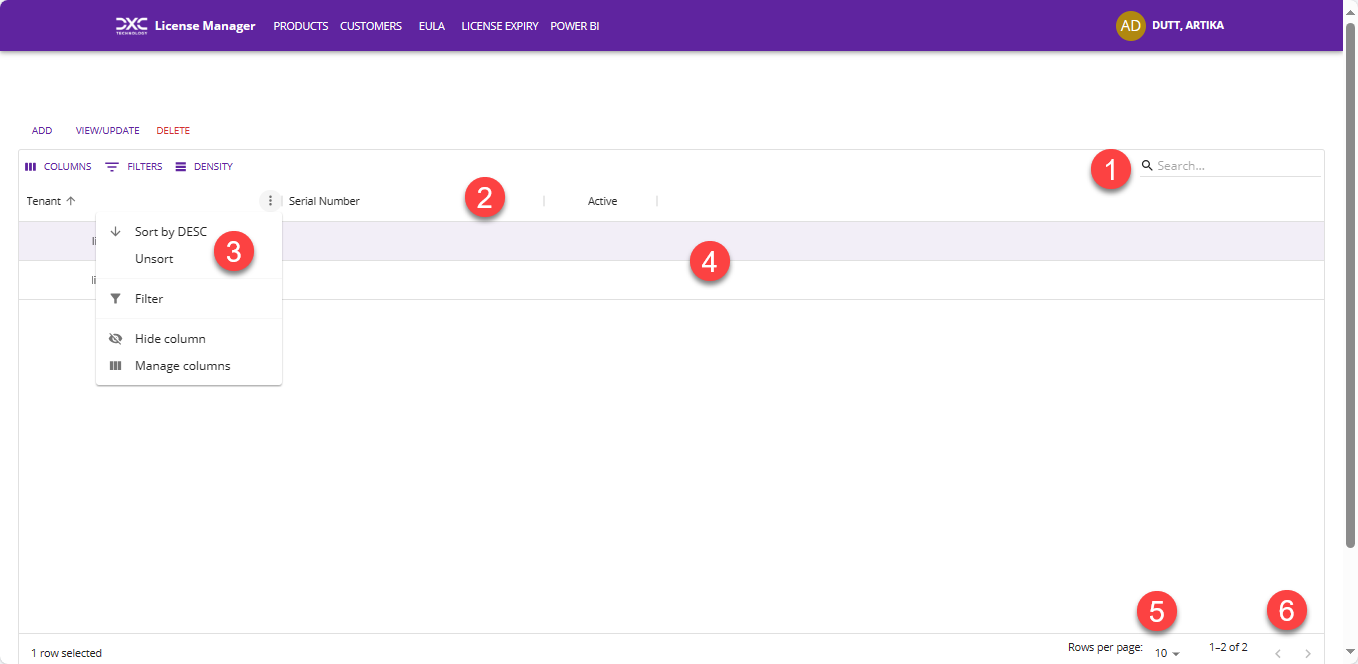The width and height of the screenshot is (1358, 664).
Task: Open the Columns panel
Action: [58, 167]
